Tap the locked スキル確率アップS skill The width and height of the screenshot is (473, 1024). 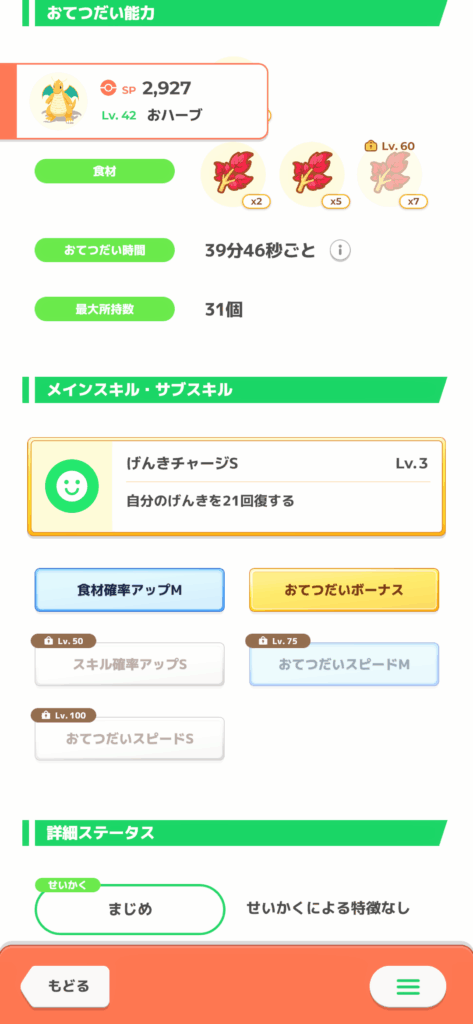click(x=129, y=664)
